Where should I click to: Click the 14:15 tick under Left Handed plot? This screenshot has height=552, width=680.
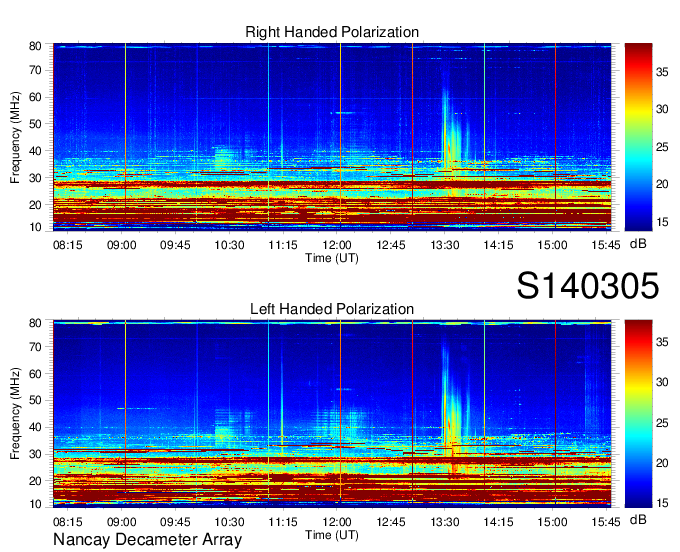click(498, 522)
